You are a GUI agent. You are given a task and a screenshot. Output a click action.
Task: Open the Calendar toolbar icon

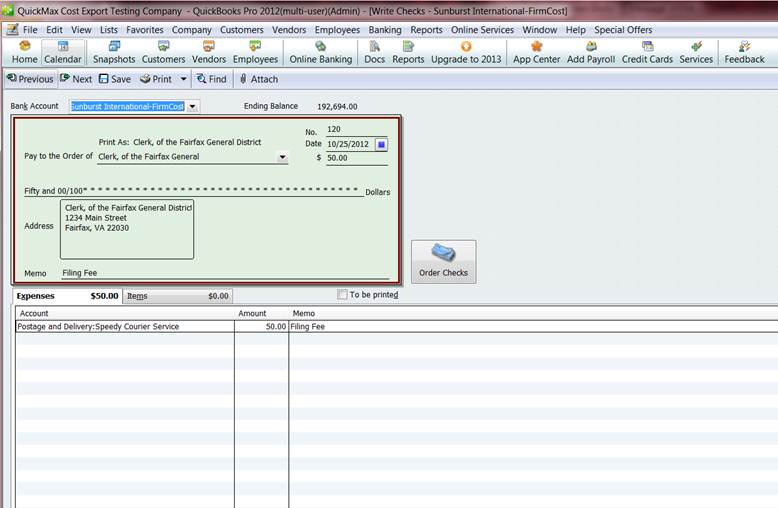(63, 53)
